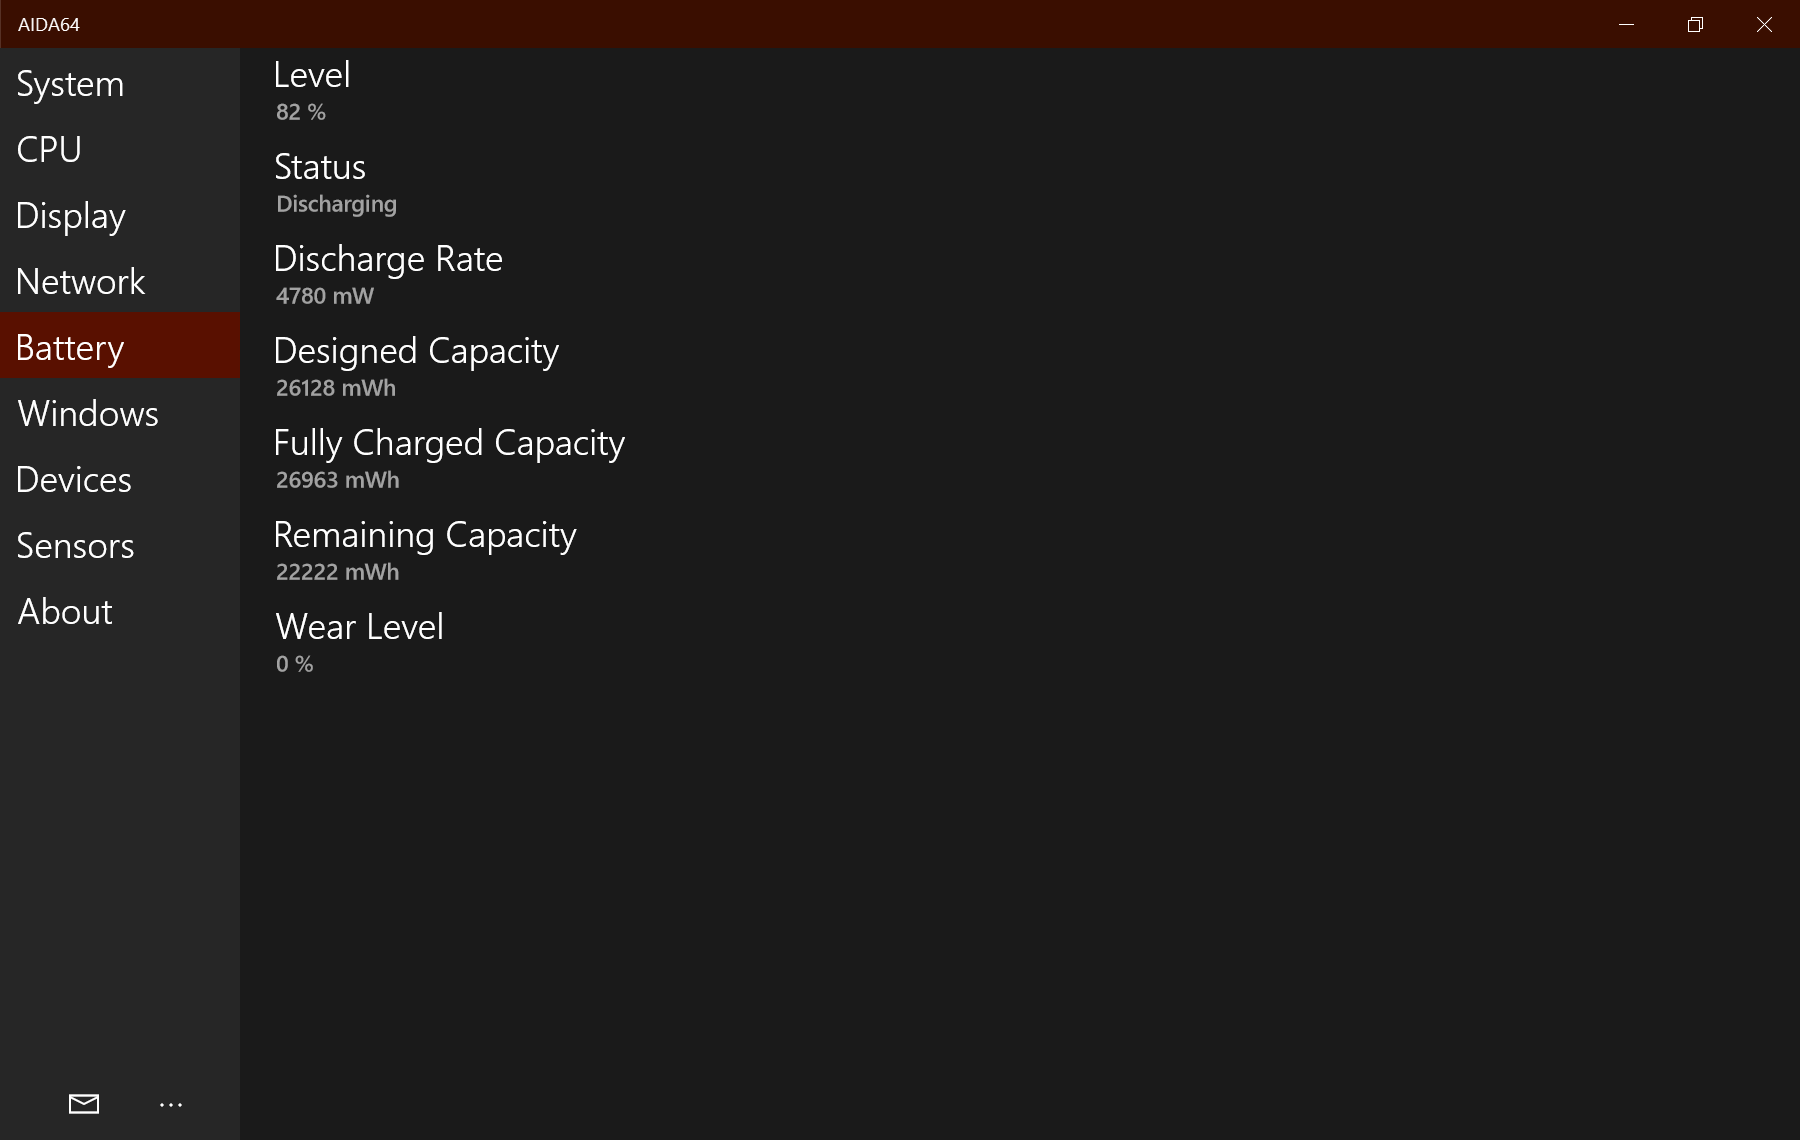Open the About page
The image size is (1800, 1140).
(65, 612)
